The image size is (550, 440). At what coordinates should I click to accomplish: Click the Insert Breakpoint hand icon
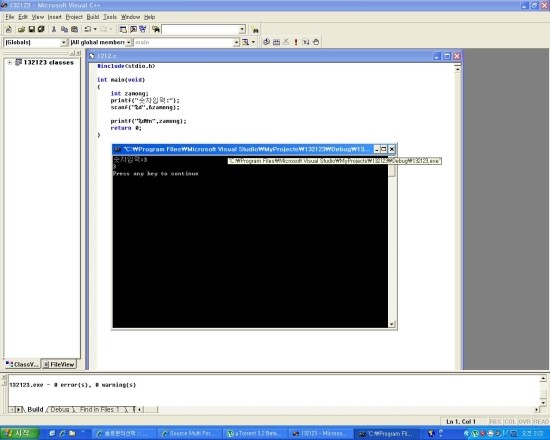point(316,42)
